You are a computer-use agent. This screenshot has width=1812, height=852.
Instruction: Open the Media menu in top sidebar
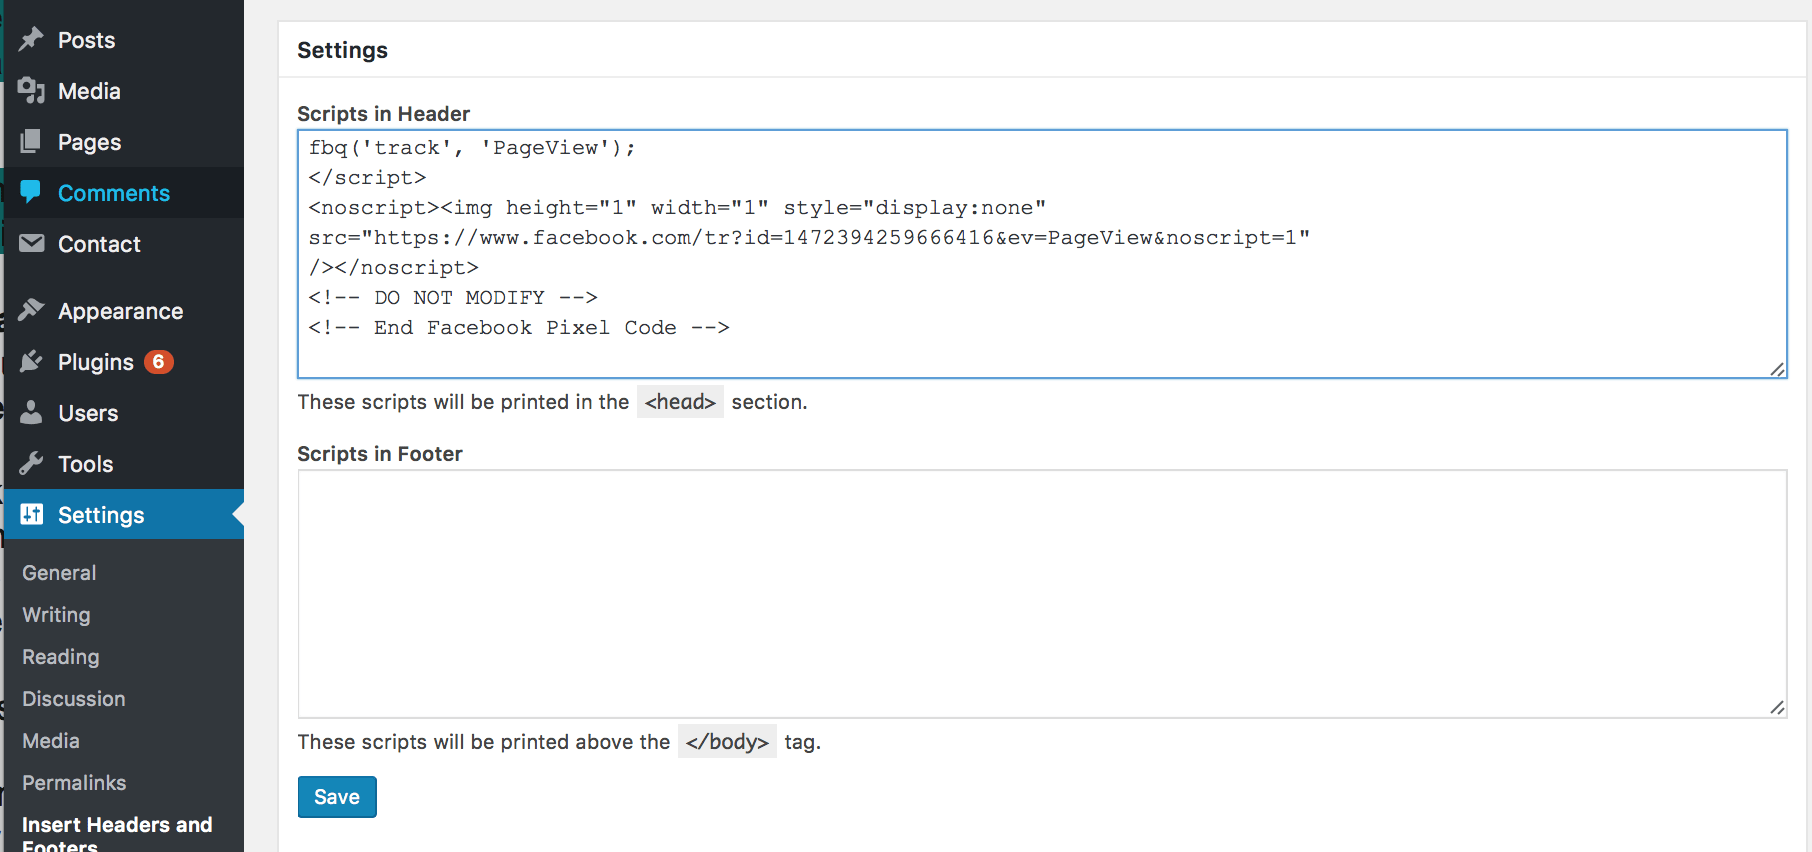[124, 91]
